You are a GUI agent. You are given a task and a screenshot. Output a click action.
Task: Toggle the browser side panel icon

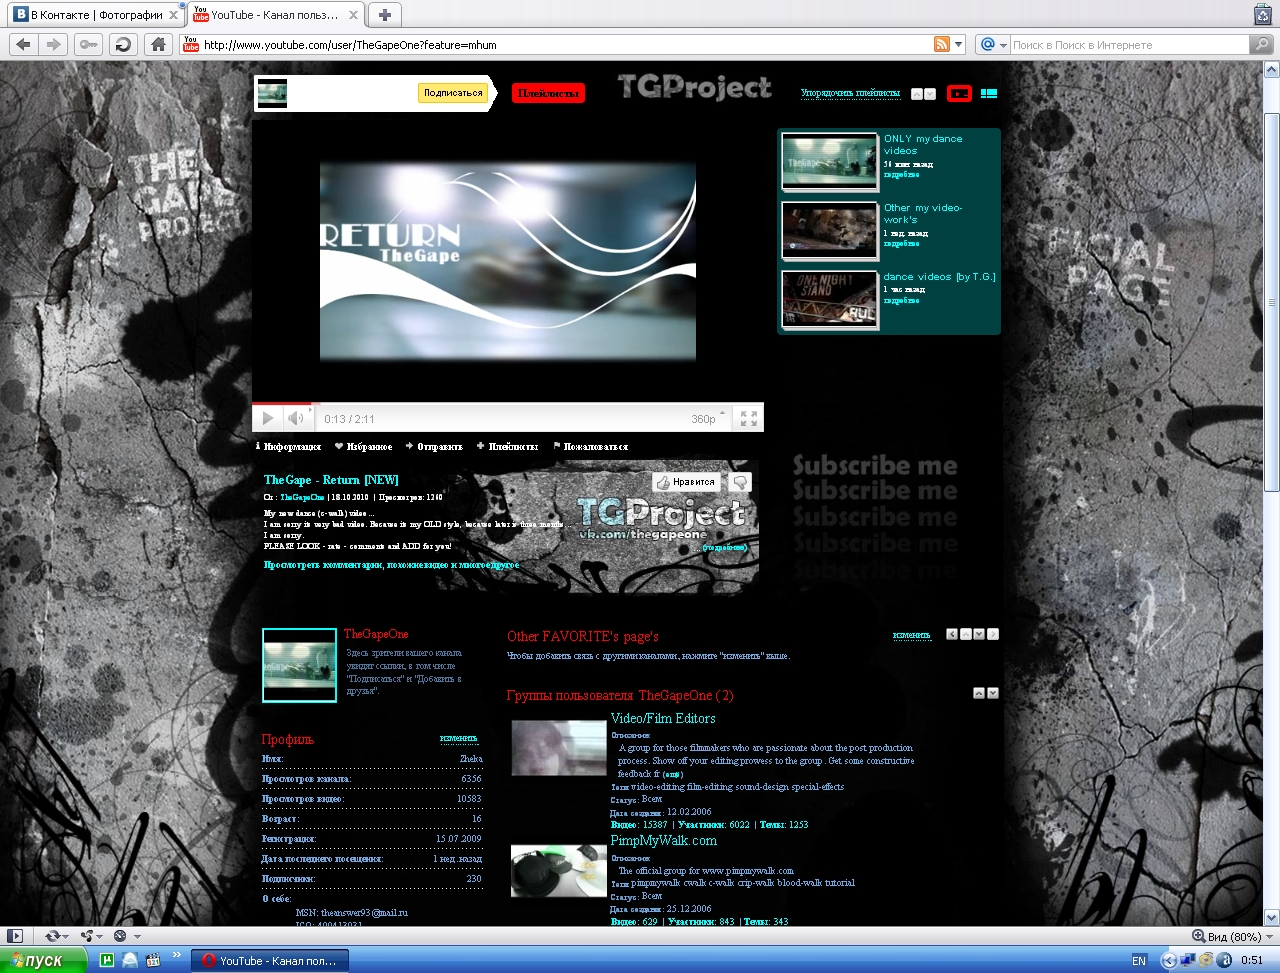coord(15,936)
